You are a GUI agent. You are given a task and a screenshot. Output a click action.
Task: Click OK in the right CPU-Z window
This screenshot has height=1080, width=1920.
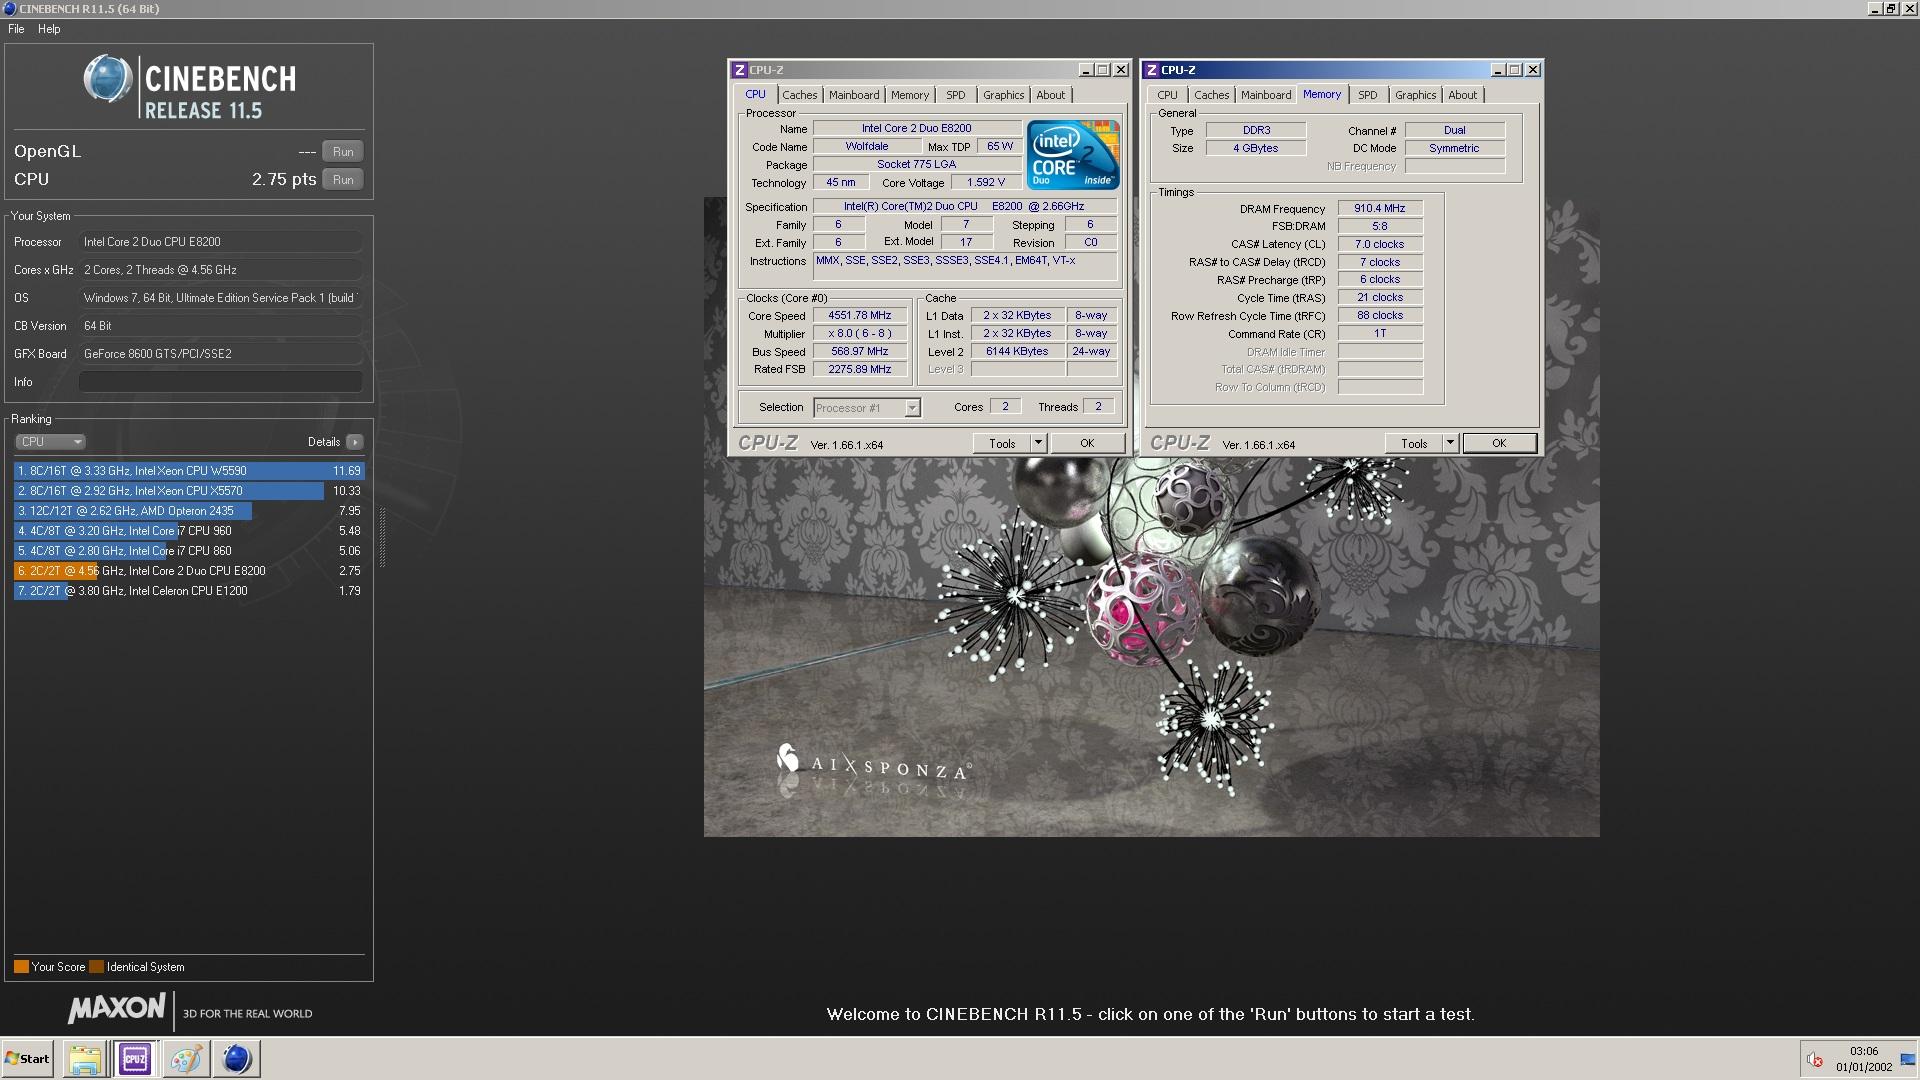coord(1499,443)
